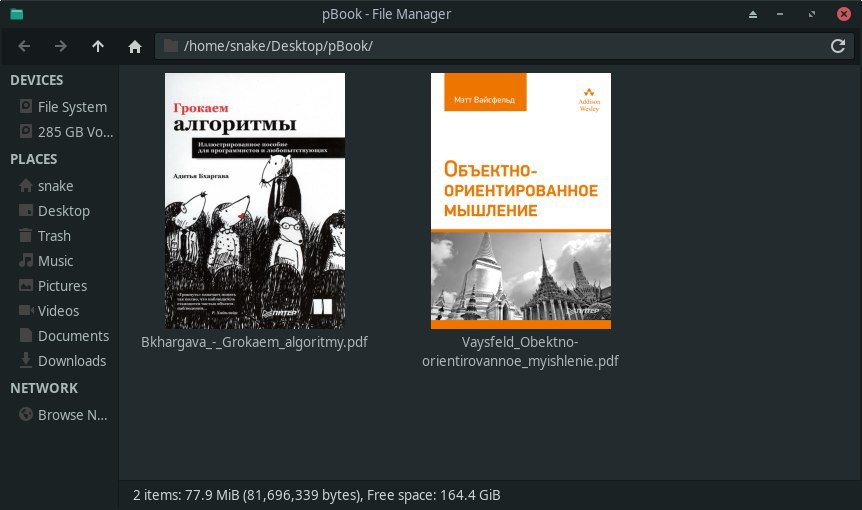
Task: Go back with the left arrow button
Action: pos(24,46)
